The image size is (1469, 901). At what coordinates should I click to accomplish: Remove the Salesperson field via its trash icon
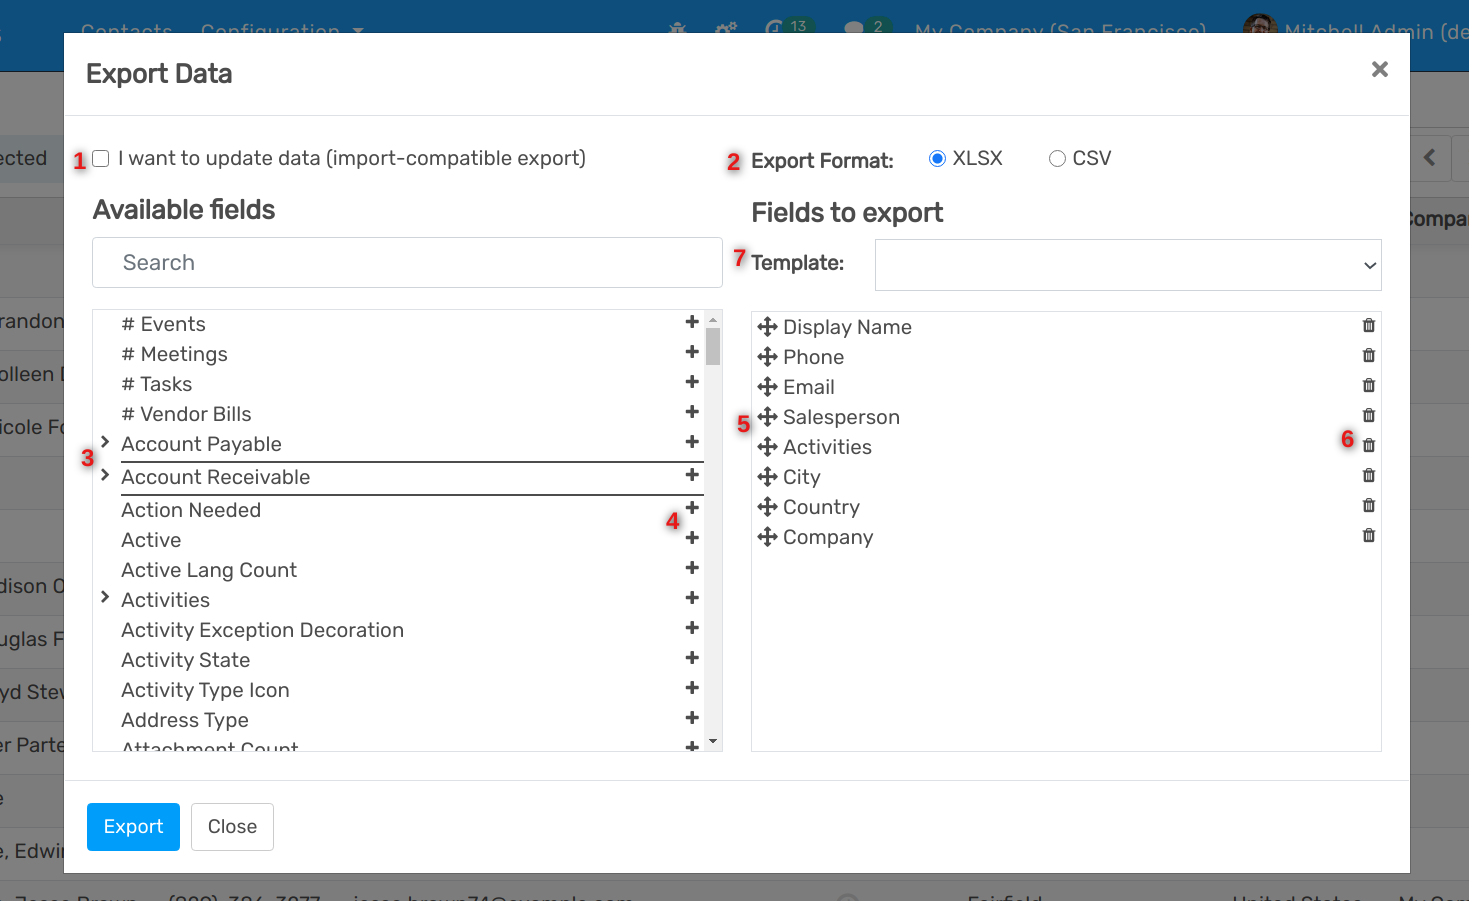(1368, 414)
